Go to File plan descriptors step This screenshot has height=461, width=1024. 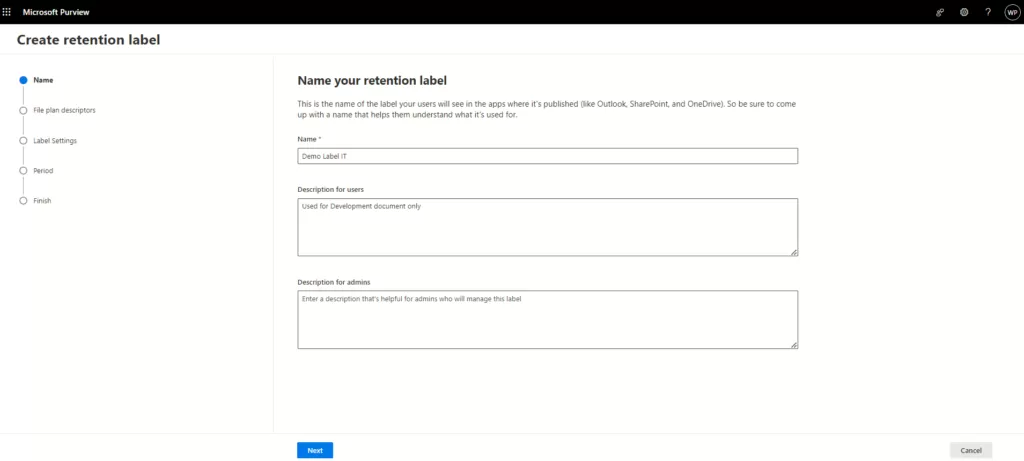pyautogui.click(x=64, y=110)
